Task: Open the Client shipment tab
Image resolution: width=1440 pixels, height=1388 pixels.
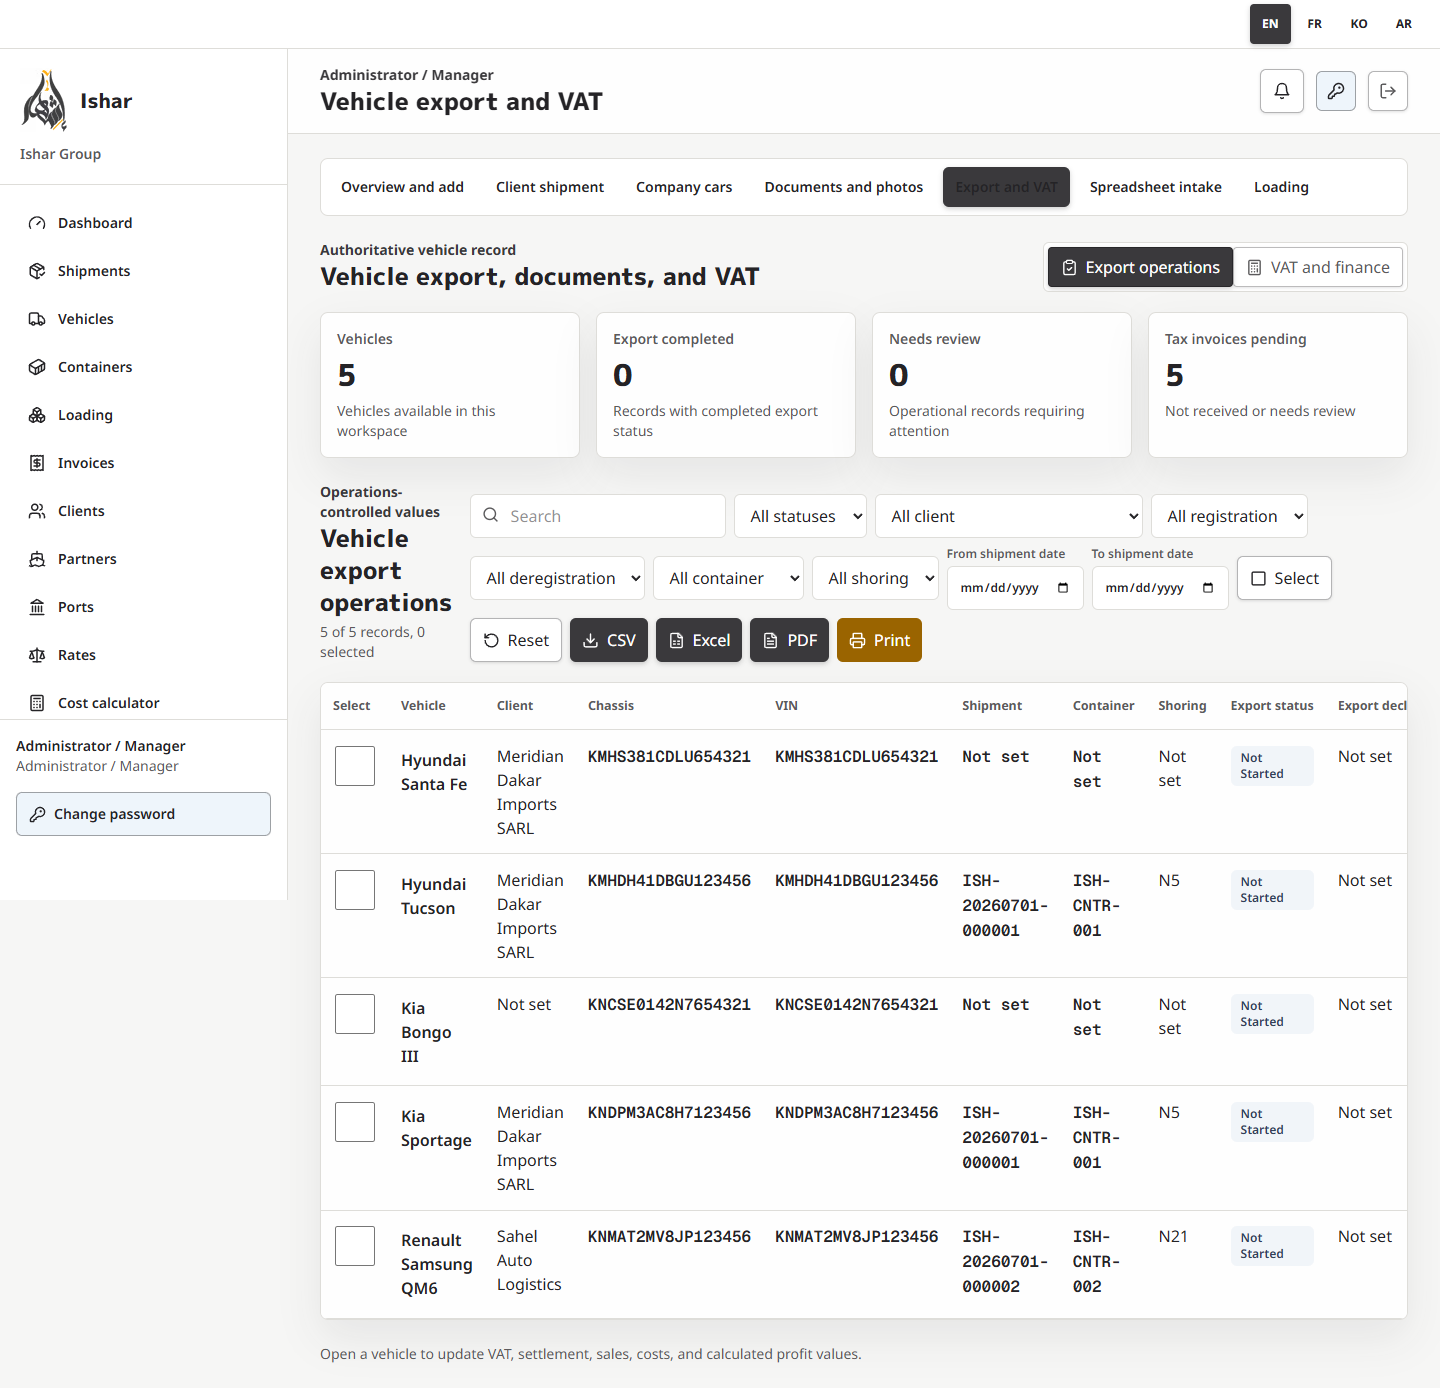Action: [550, 187]
